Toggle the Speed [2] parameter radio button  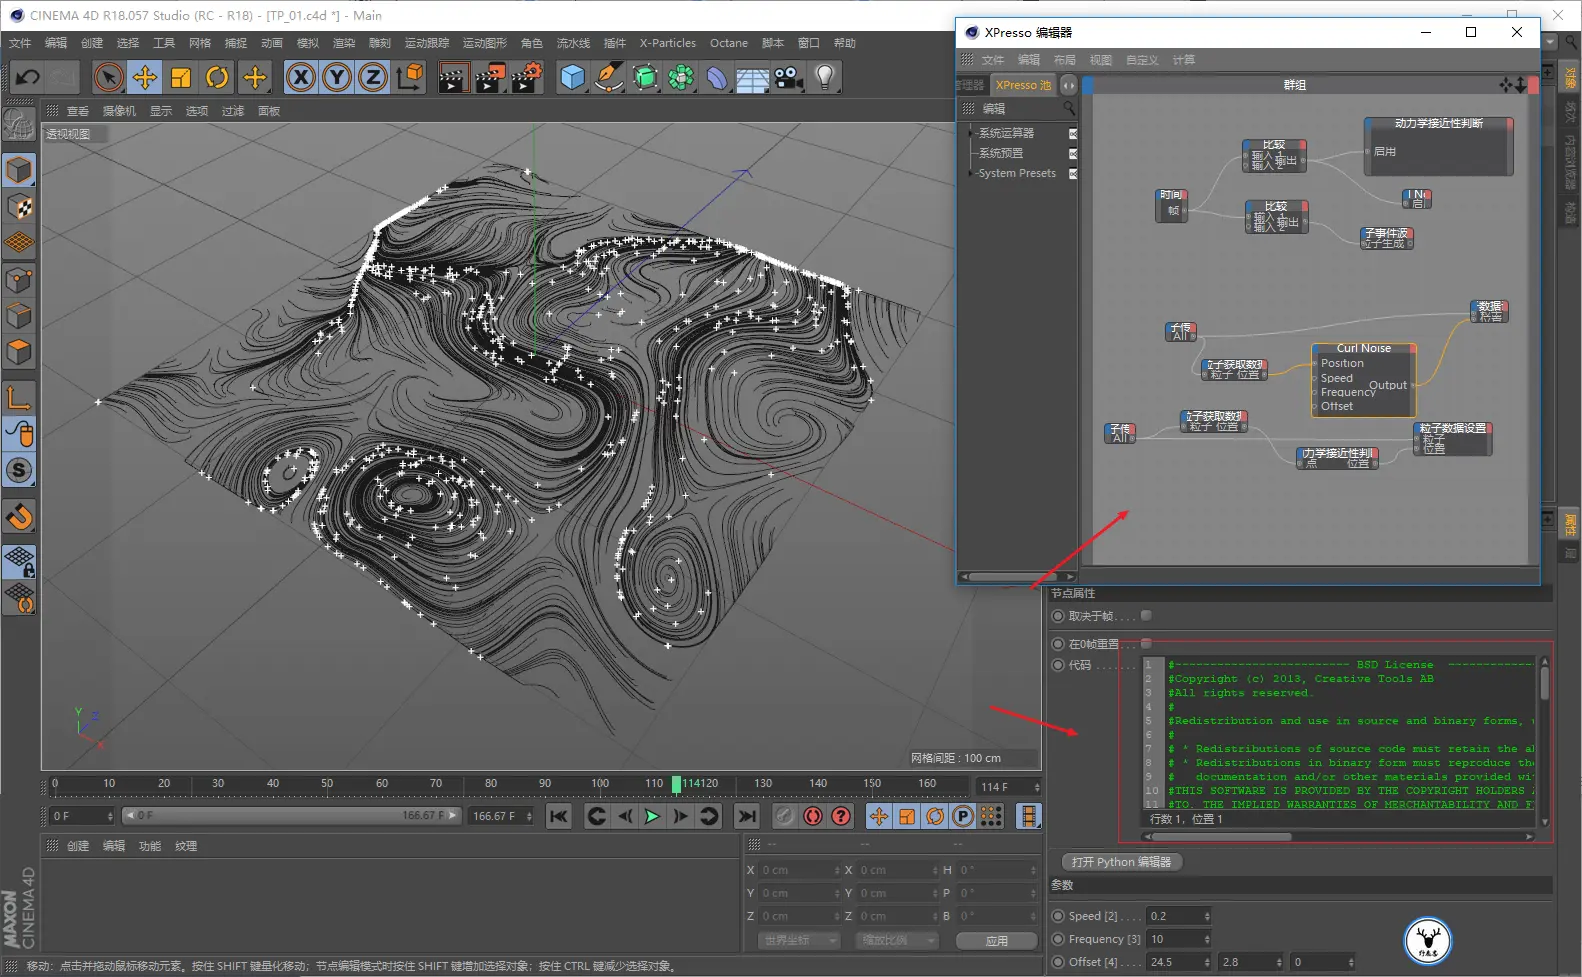pyautogui.click(x=1058, y=916)
